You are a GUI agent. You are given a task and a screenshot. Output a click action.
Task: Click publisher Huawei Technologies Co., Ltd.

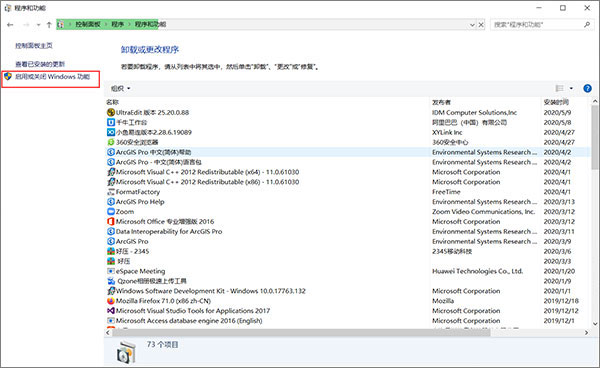(477, 271)
